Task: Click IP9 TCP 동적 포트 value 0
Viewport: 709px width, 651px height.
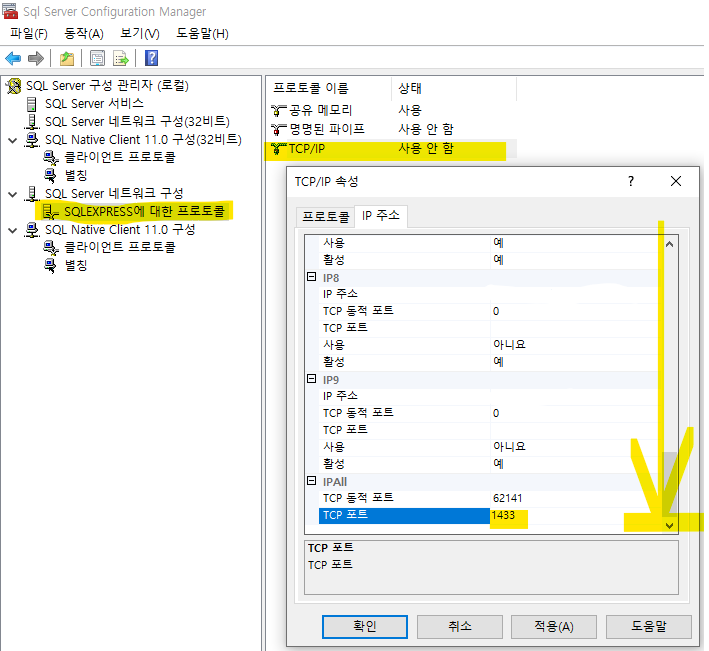Action: click(x=496, y=413)
